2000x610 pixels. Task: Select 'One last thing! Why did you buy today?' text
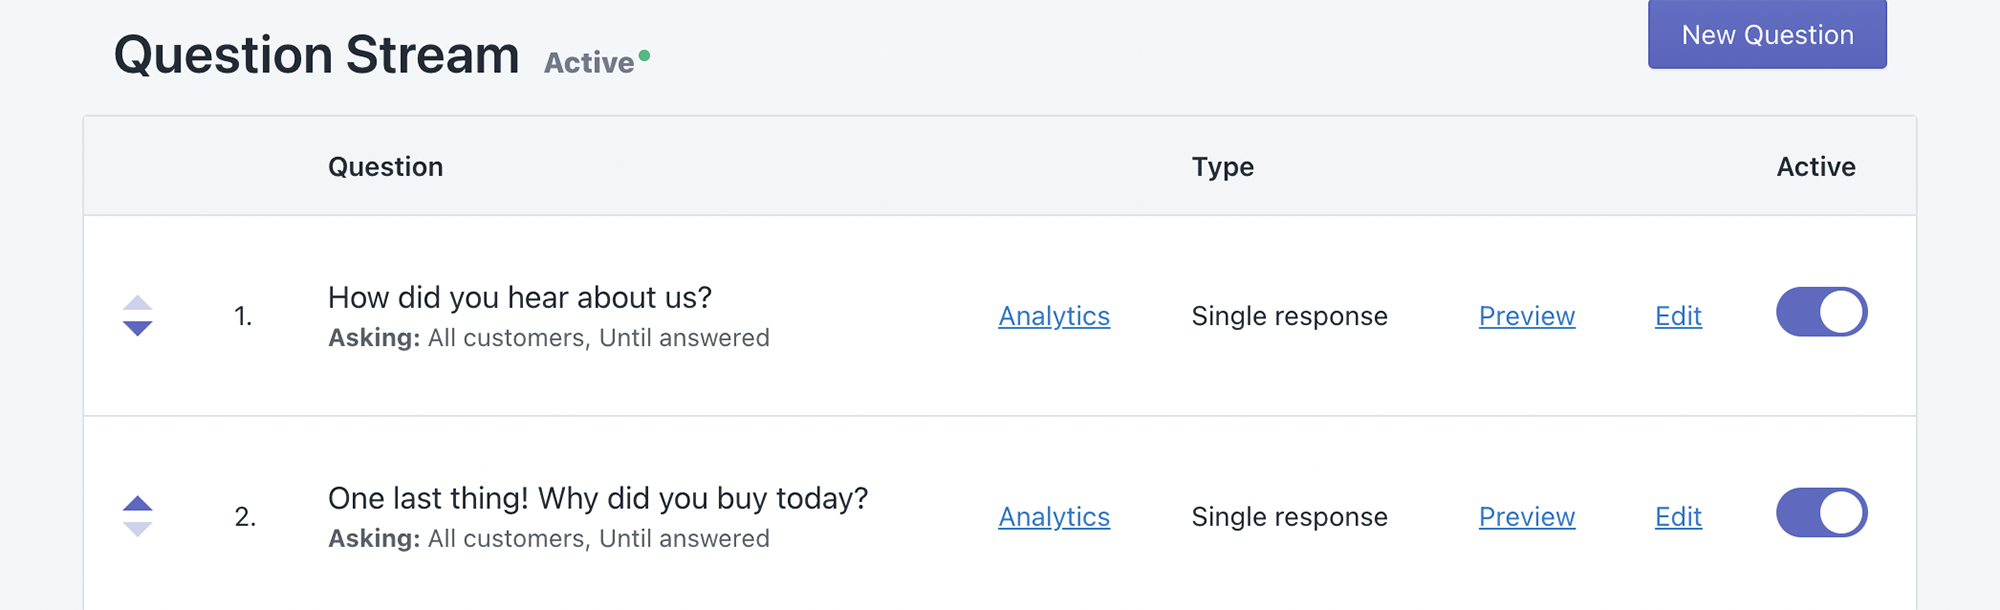(x=597, y=498)
